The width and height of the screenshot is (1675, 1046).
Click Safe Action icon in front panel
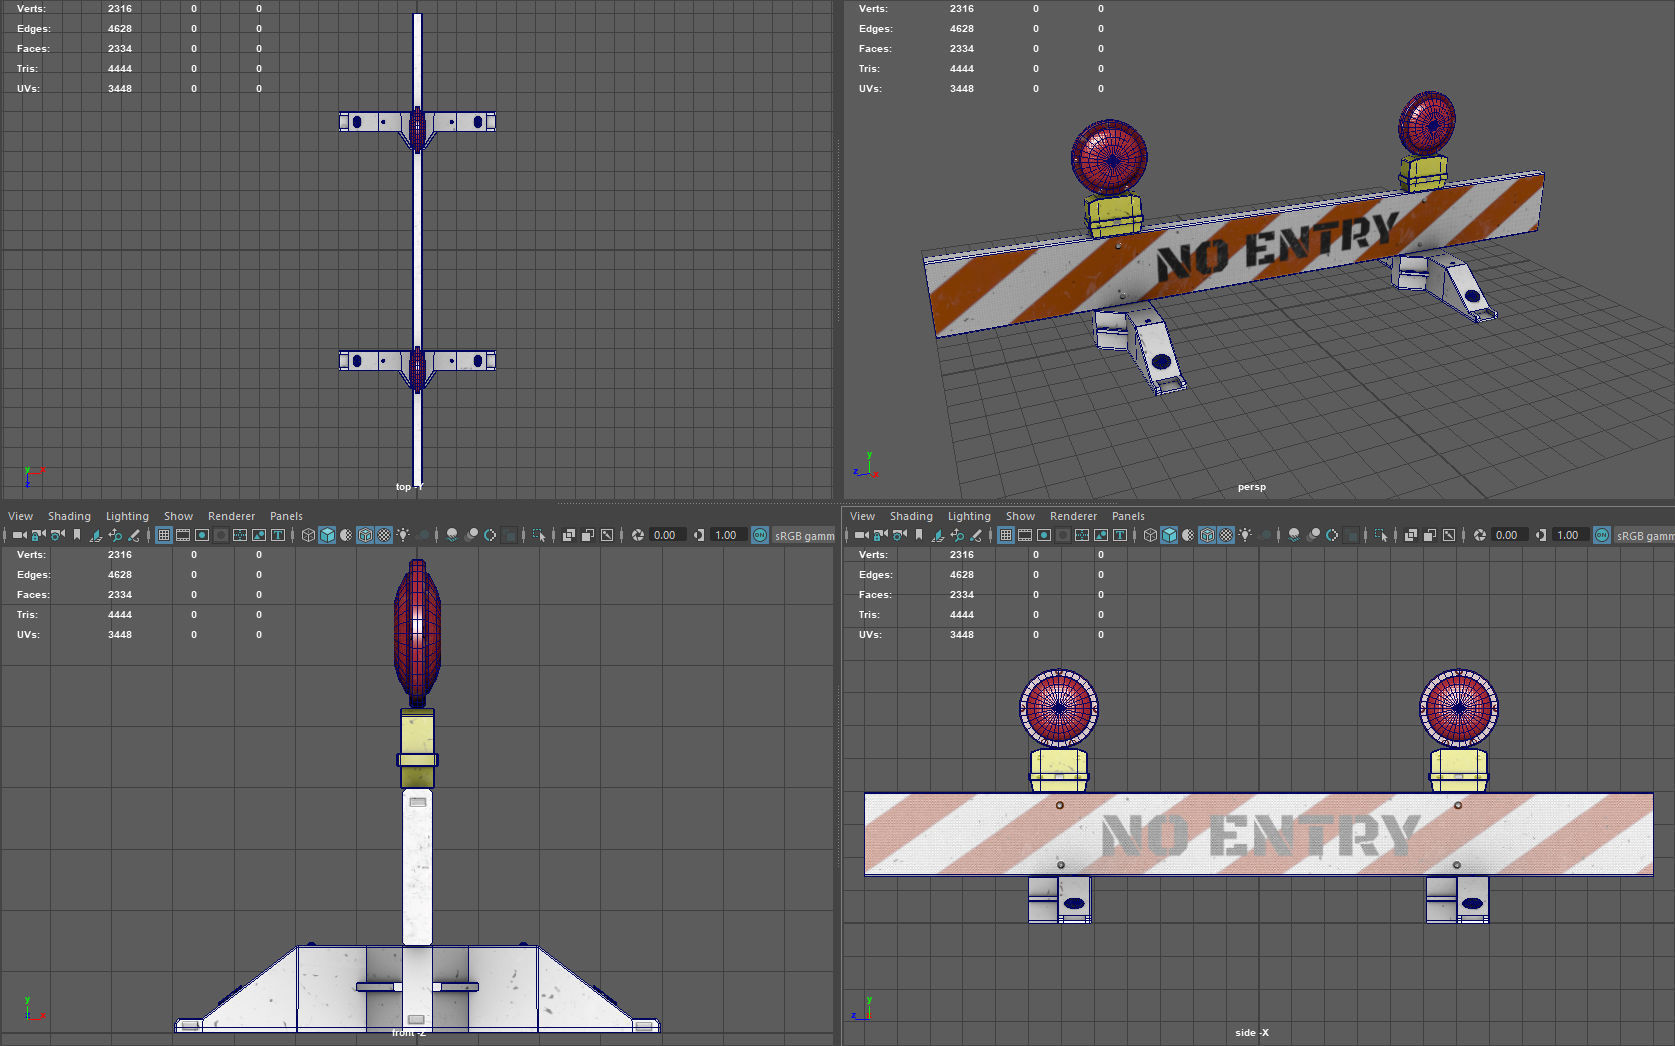(x=259, y=535)
